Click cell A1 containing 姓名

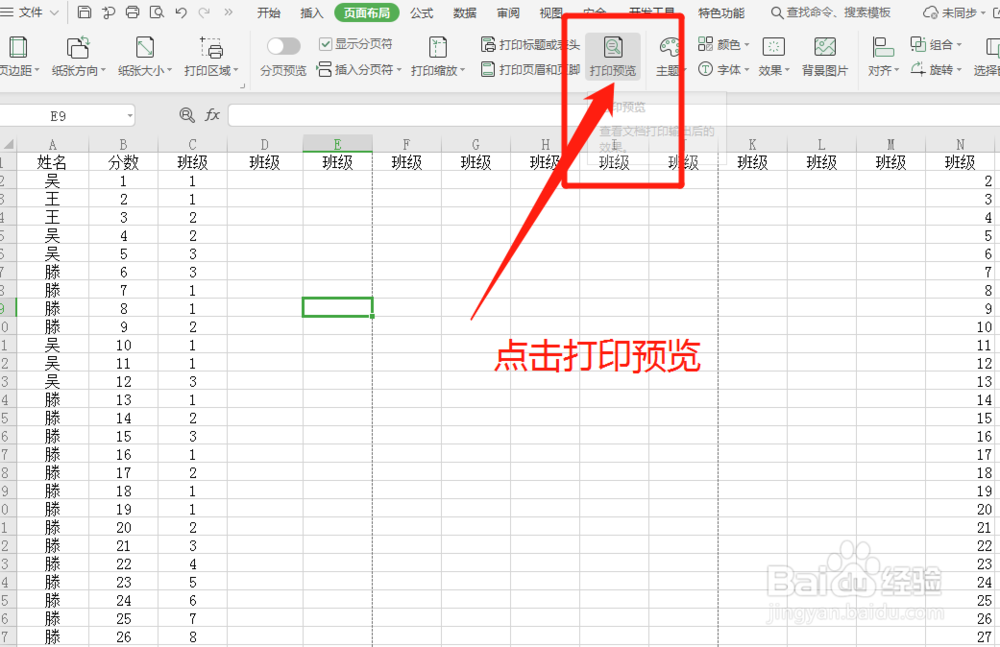tap(52, 162)
